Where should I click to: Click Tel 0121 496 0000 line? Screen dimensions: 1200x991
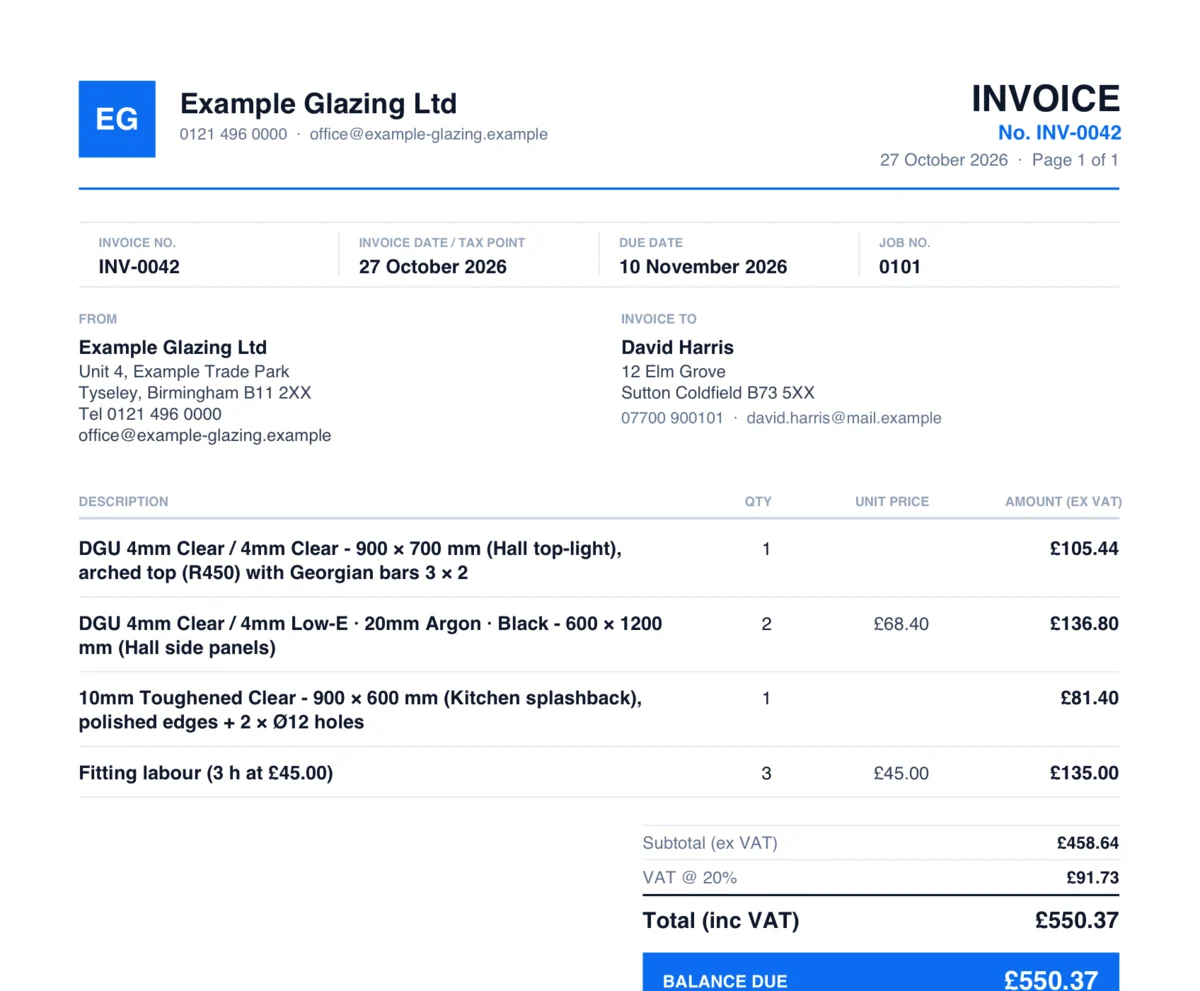(x=150, y=414)
